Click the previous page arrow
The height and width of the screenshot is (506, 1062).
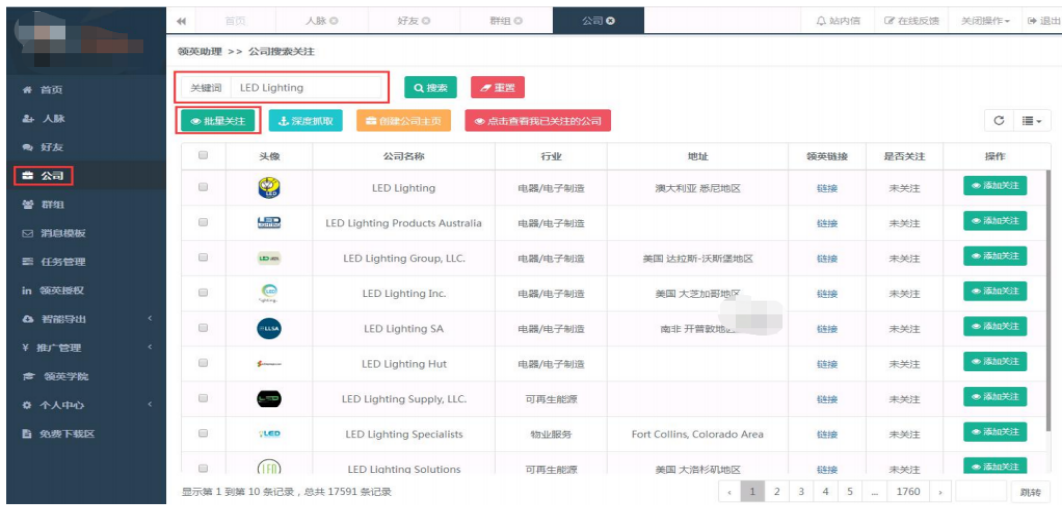click(x=729, y=491)
